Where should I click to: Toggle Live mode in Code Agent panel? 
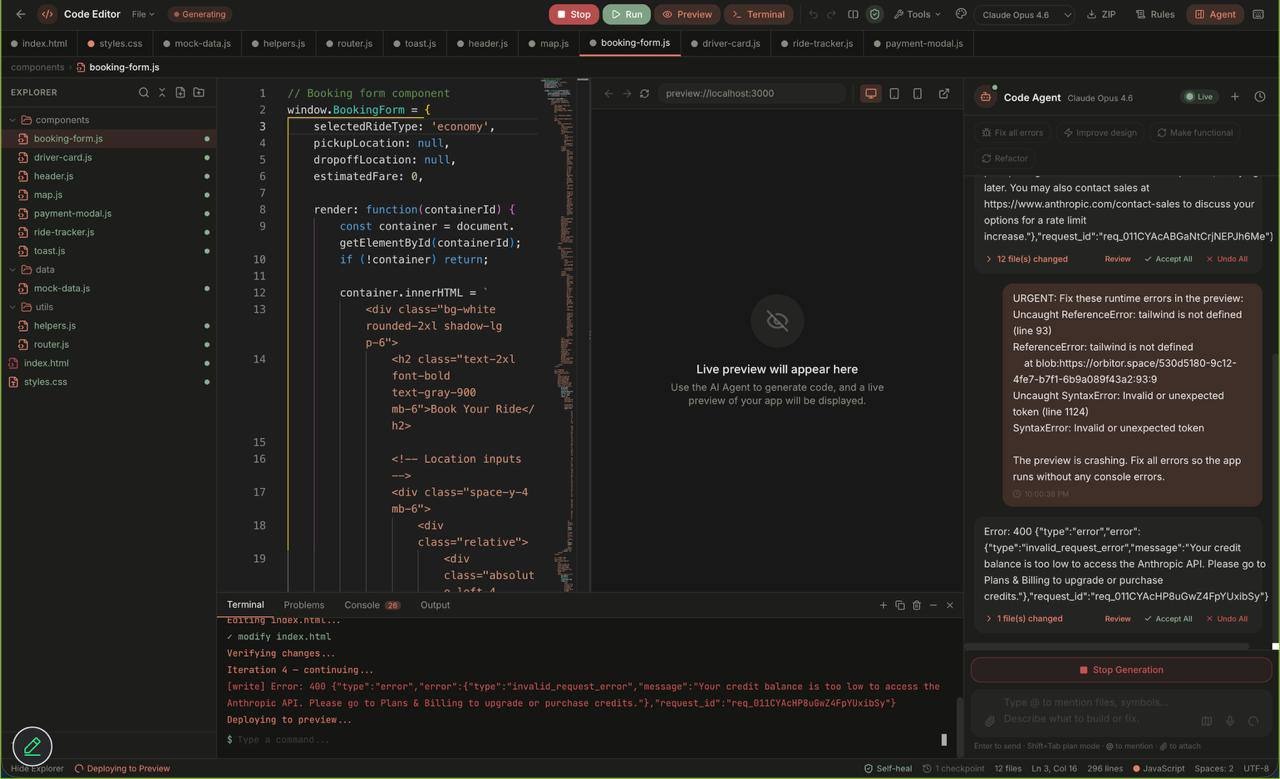pyautogui.click(x=1199, y=97)
